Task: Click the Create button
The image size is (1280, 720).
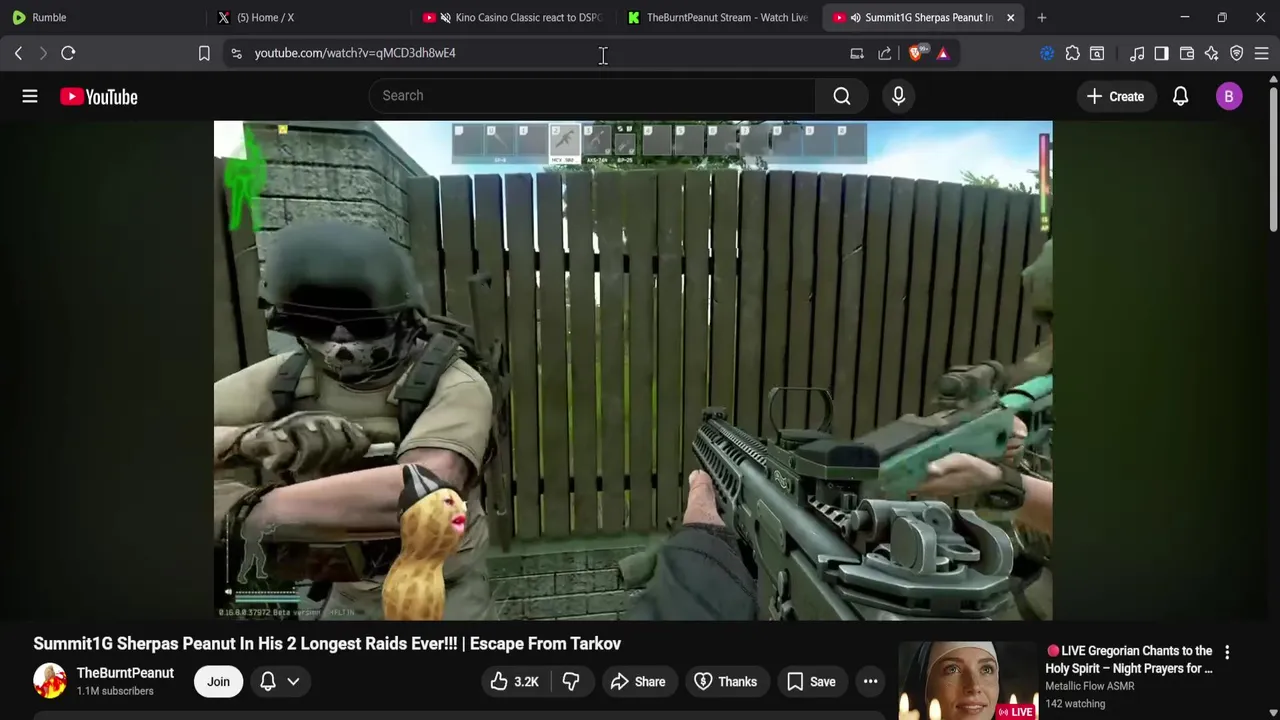Action: click(x=1115, y=97)
